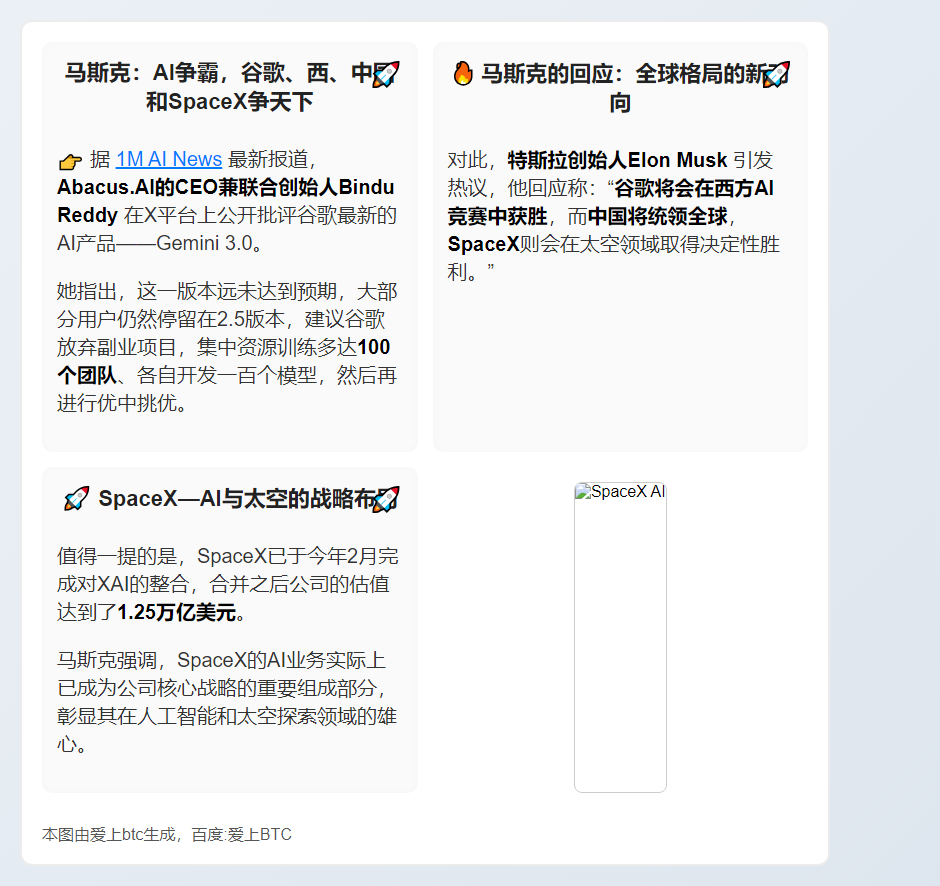Click bold SpaceX in Musk's quote
This screenshot has height=886, width=940.
(x=483, y=245)
